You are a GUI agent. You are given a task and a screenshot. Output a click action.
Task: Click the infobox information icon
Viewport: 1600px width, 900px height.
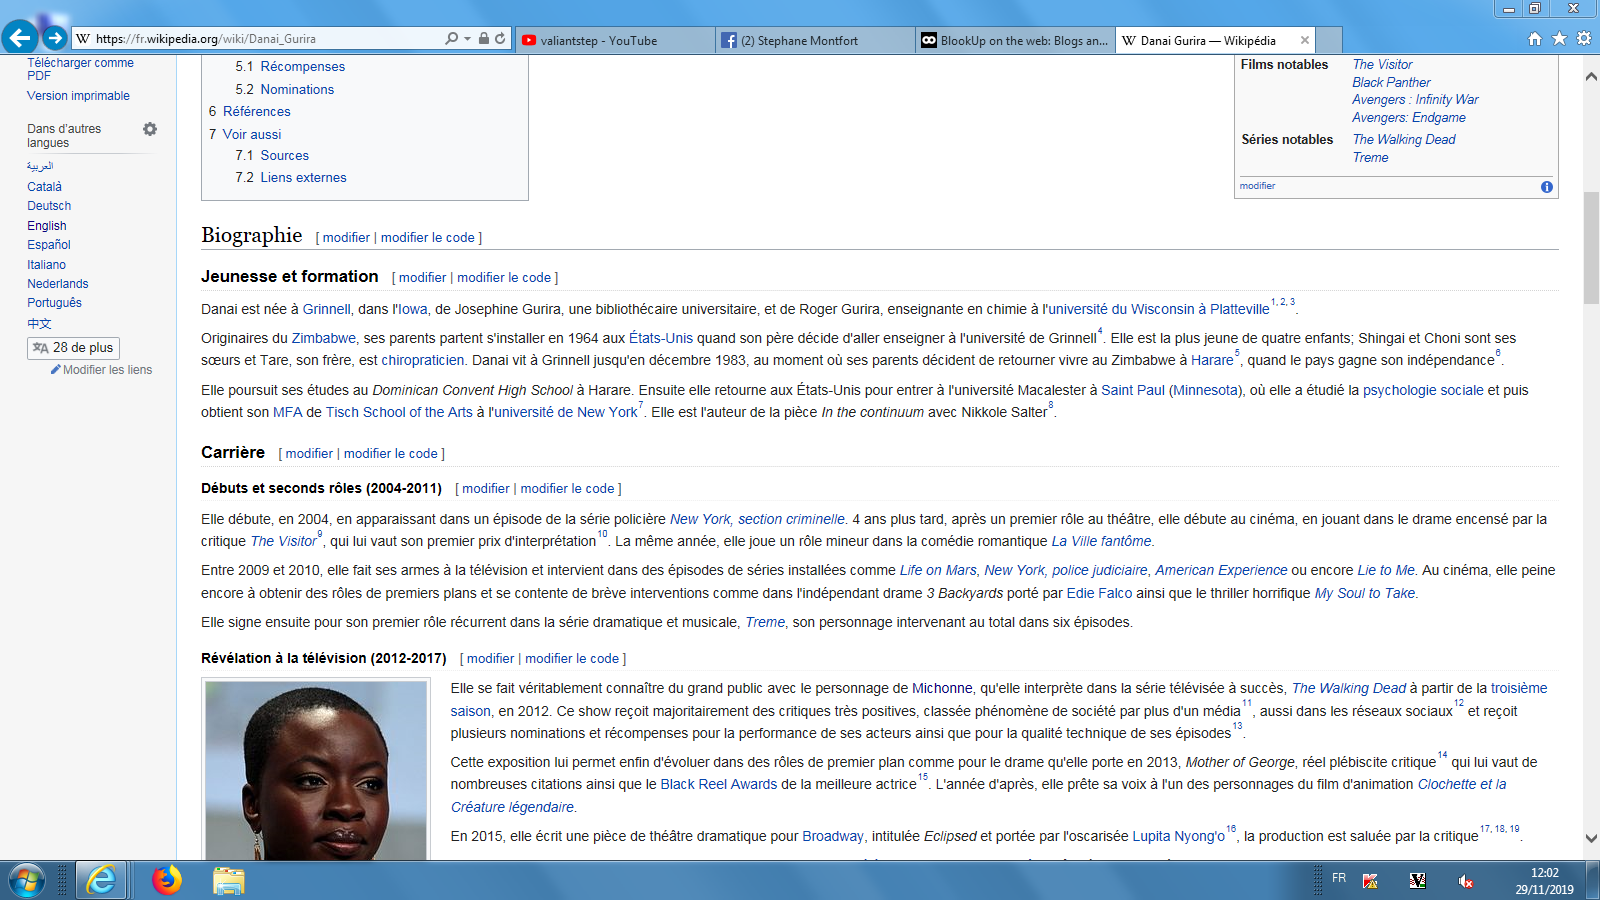tap(1547, 187)
